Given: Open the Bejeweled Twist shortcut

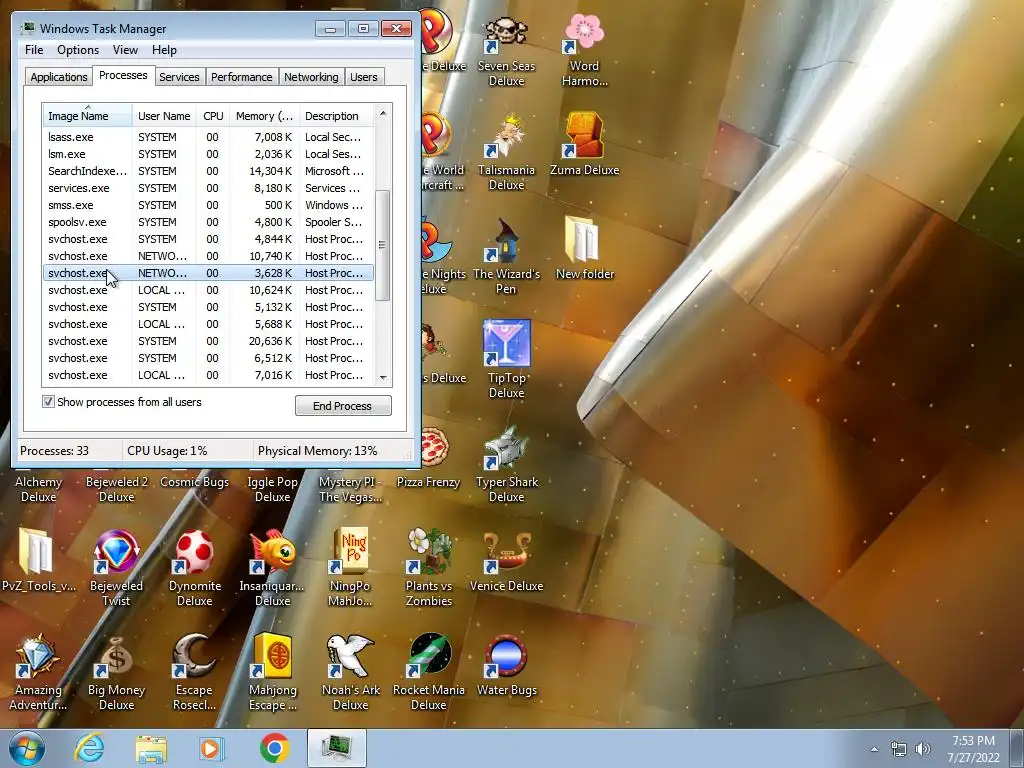Looking at the screenshot, I should pyautogui.click(x=116, y=568).
